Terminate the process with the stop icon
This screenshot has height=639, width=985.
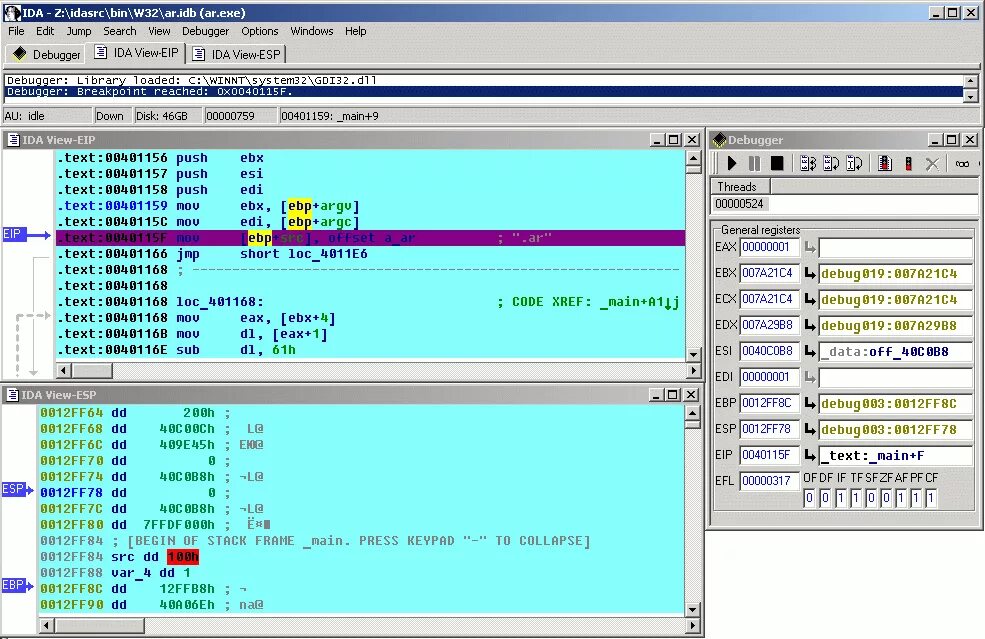pyautogui.click(x=779, y=163)
